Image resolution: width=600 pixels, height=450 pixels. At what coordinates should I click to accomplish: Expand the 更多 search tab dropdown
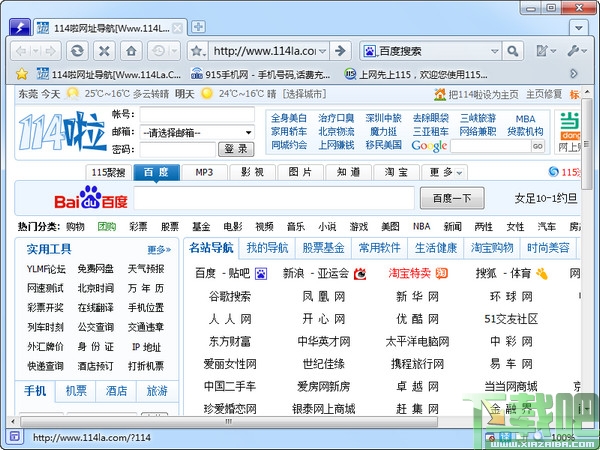point(459,173)
